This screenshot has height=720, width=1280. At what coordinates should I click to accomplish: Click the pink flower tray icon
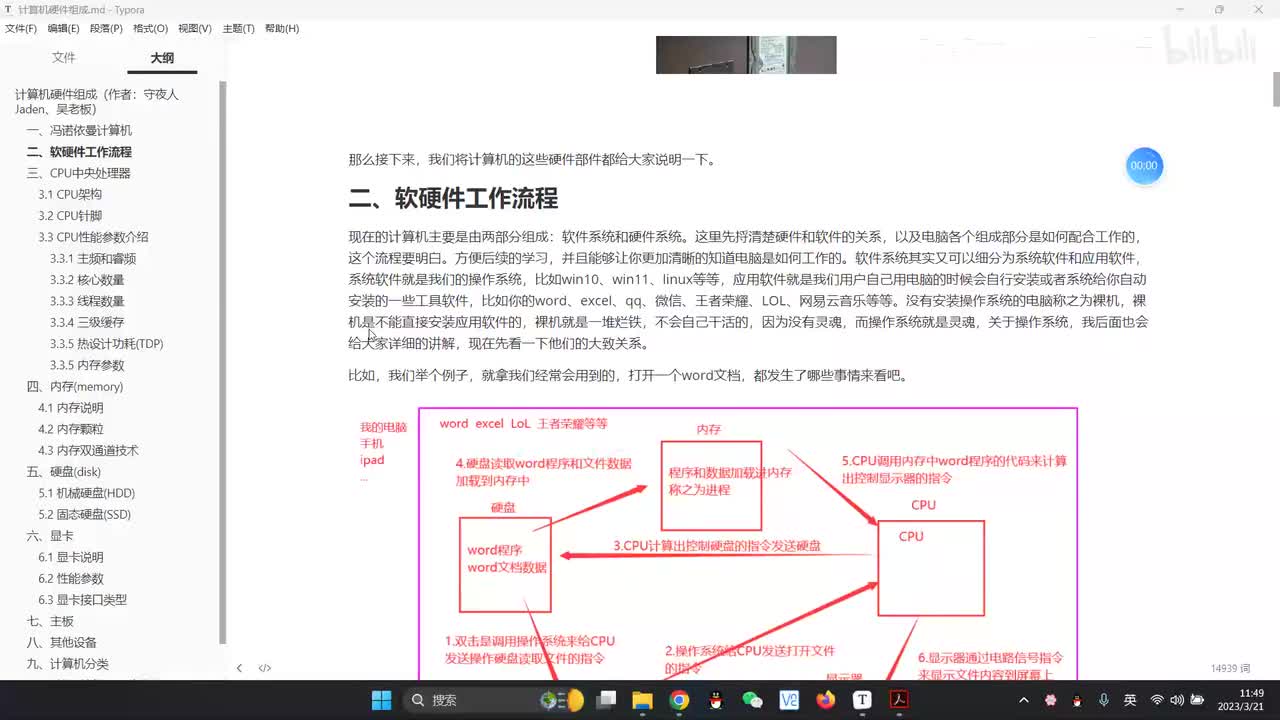1051,700
